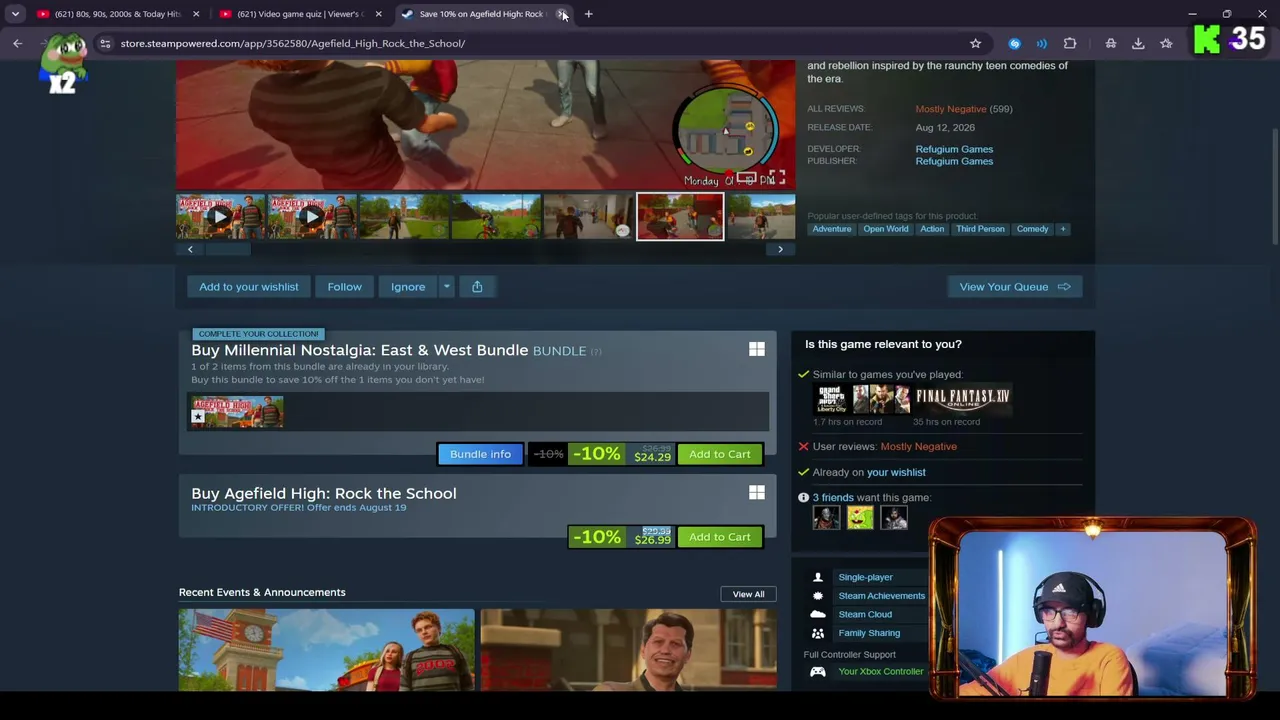
Task: Click the Single-player person icon
Action: pos(818,577)
